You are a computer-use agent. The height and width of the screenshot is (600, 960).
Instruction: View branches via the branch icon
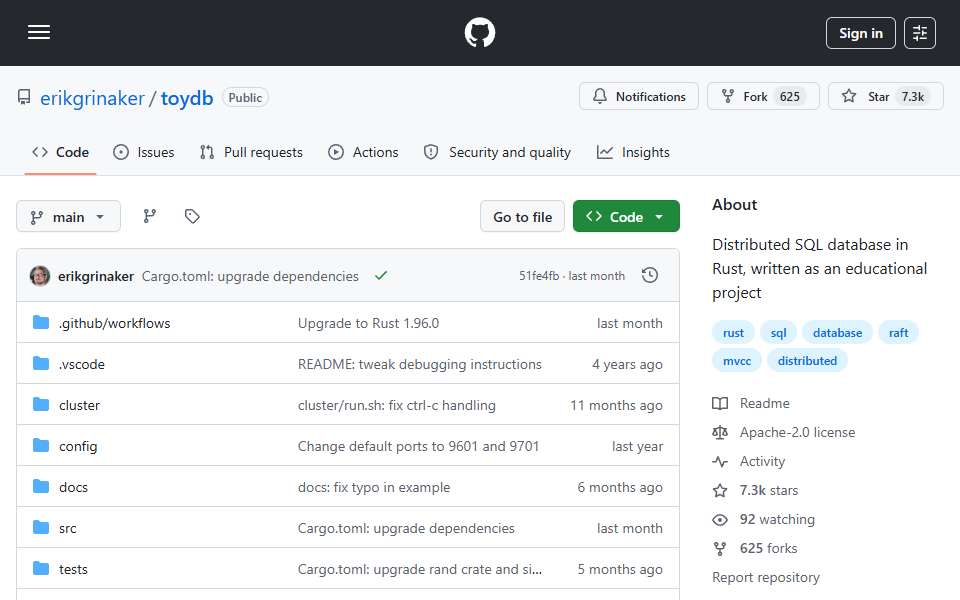pyautogui.click(x=149, y=216)
